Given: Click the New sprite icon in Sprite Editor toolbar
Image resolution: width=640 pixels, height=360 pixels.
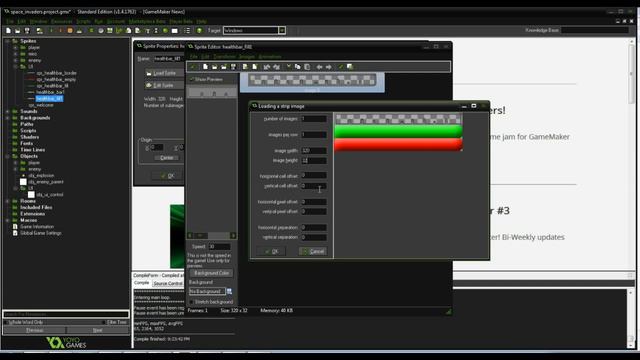Looking at the screenshot, I should pyautogui.click(x=205, y=67).
